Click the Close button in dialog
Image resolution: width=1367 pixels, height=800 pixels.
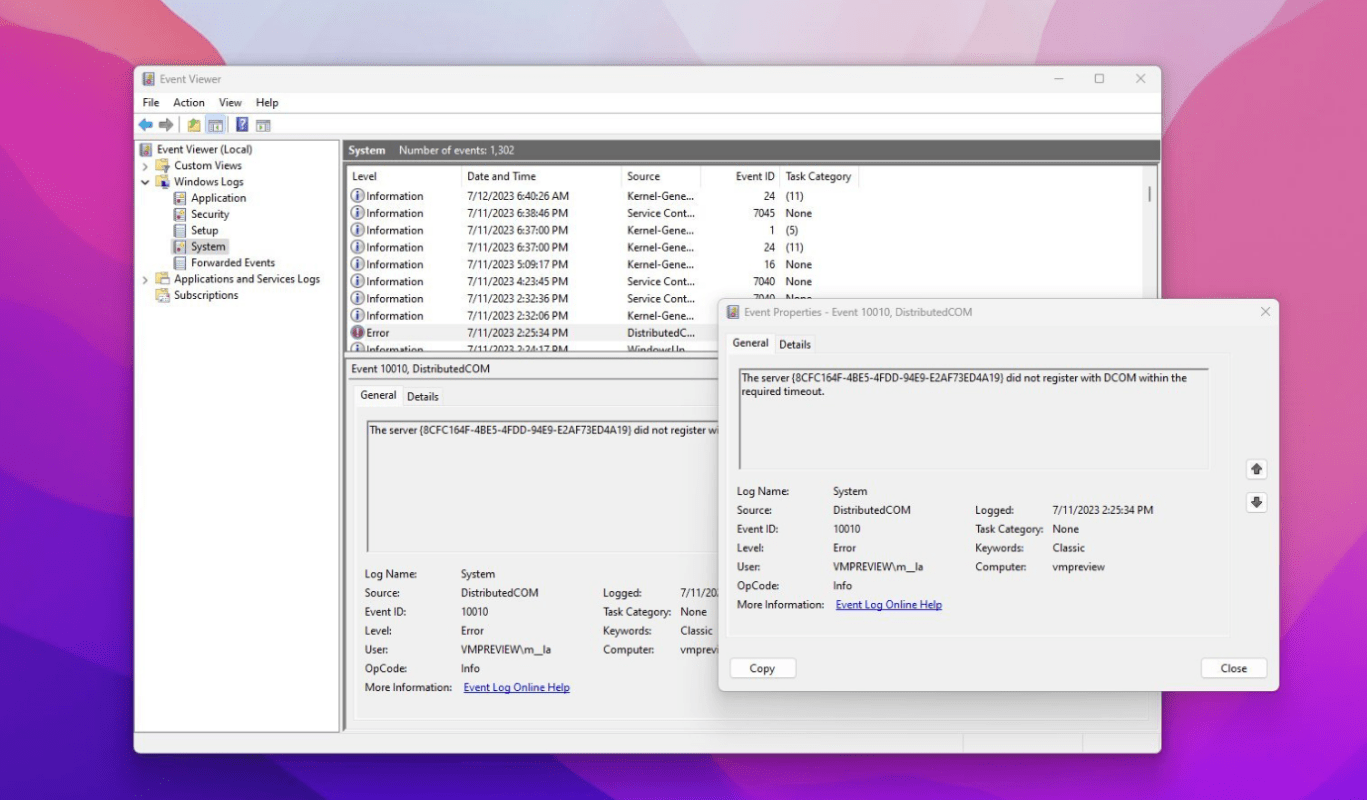click(x=1233, y=668)
